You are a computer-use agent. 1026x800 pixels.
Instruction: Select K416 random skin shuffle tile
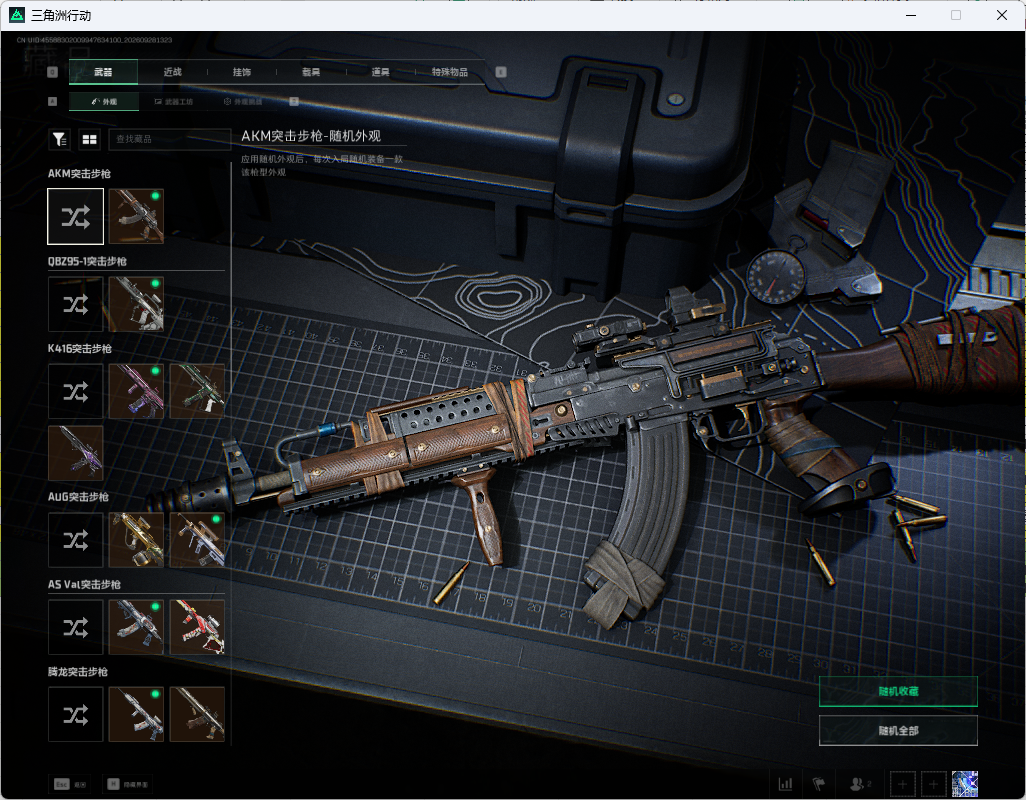pyautogui.click(x=76, y=391)
